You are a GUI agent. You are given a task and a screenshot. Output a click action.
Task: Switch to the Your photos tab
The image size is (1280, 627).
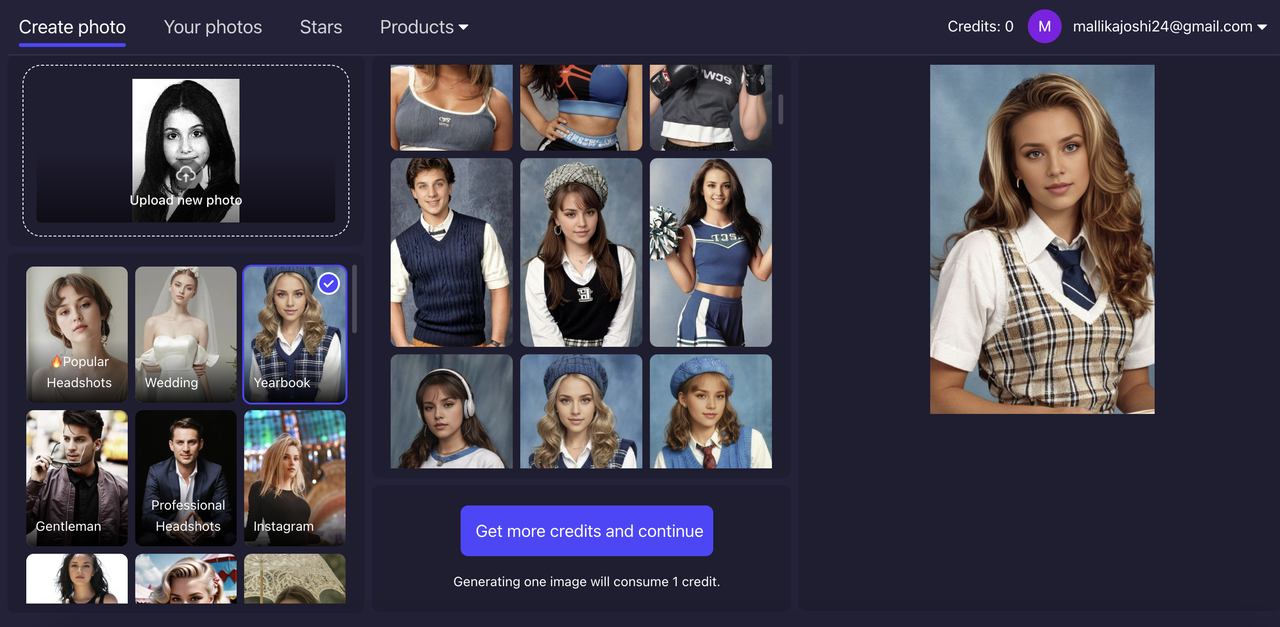click(x=213, y=27)
